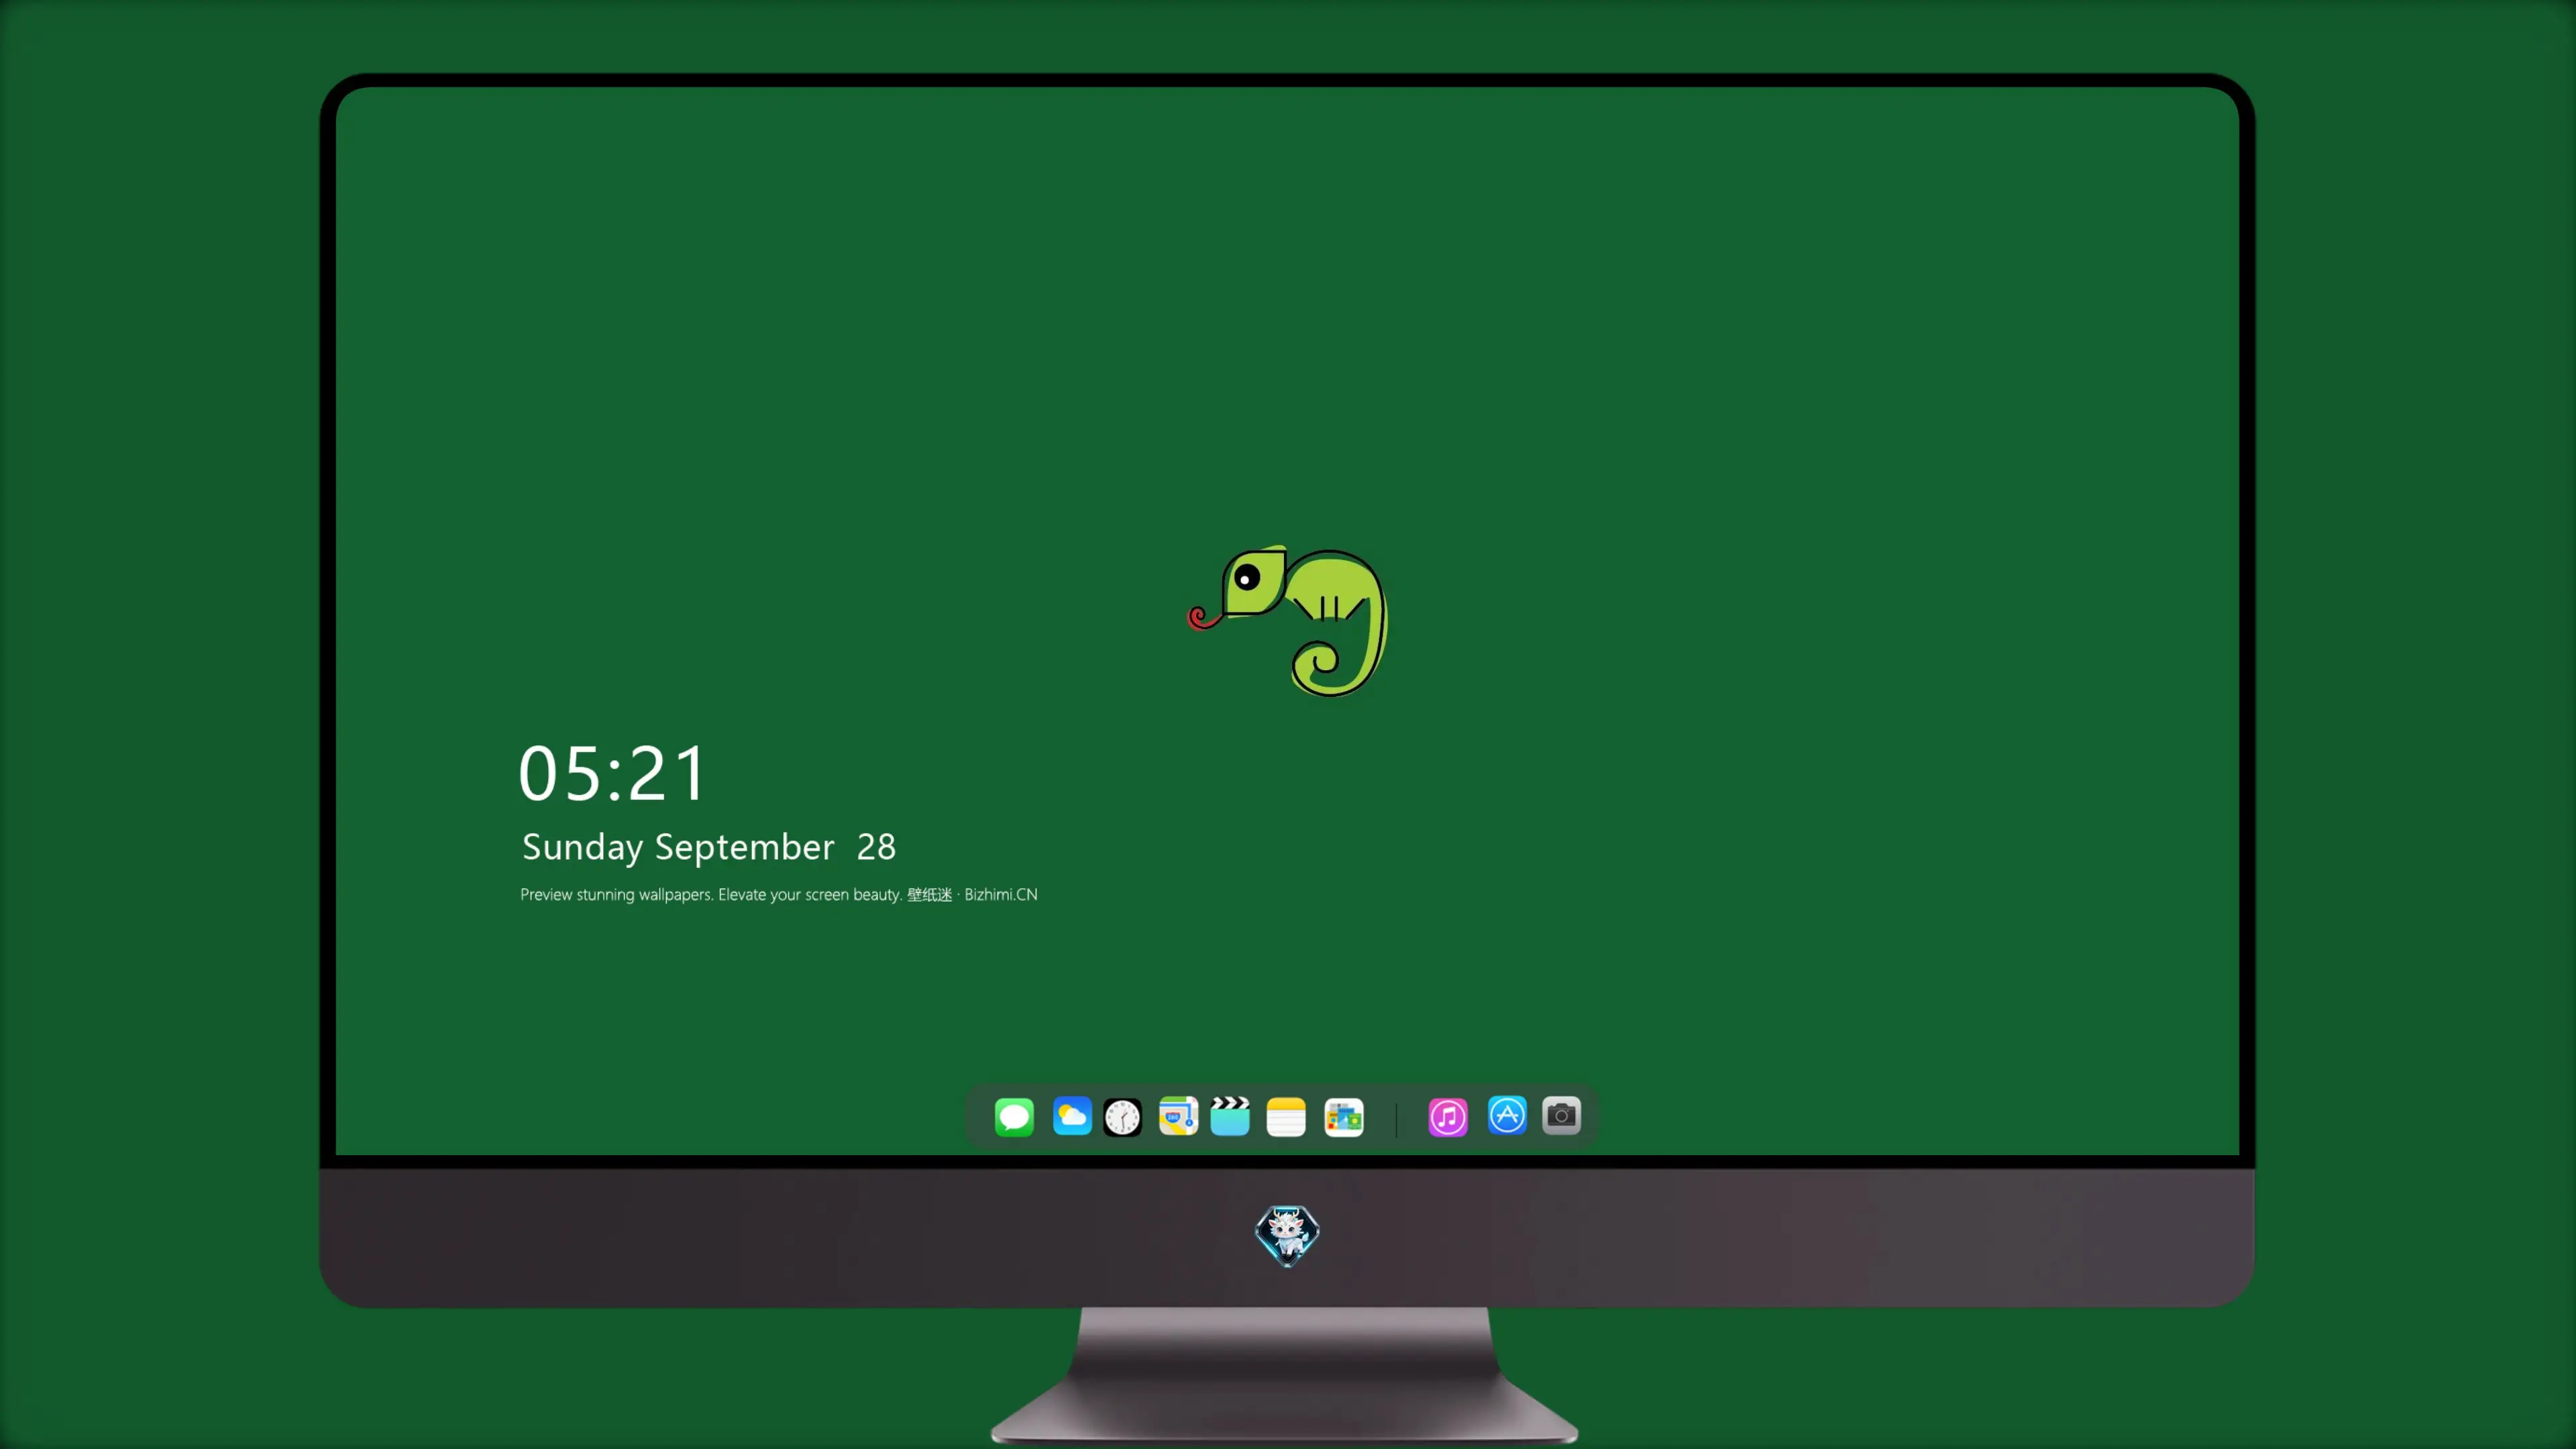
Task: Click the dragon badge on monitor chin
Action: point(1287,1236)
